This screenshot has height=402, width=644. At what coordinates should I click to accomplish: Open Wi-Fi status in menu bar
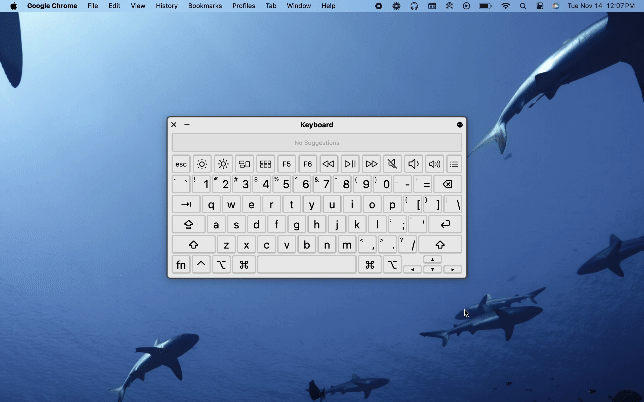point(505,6)
